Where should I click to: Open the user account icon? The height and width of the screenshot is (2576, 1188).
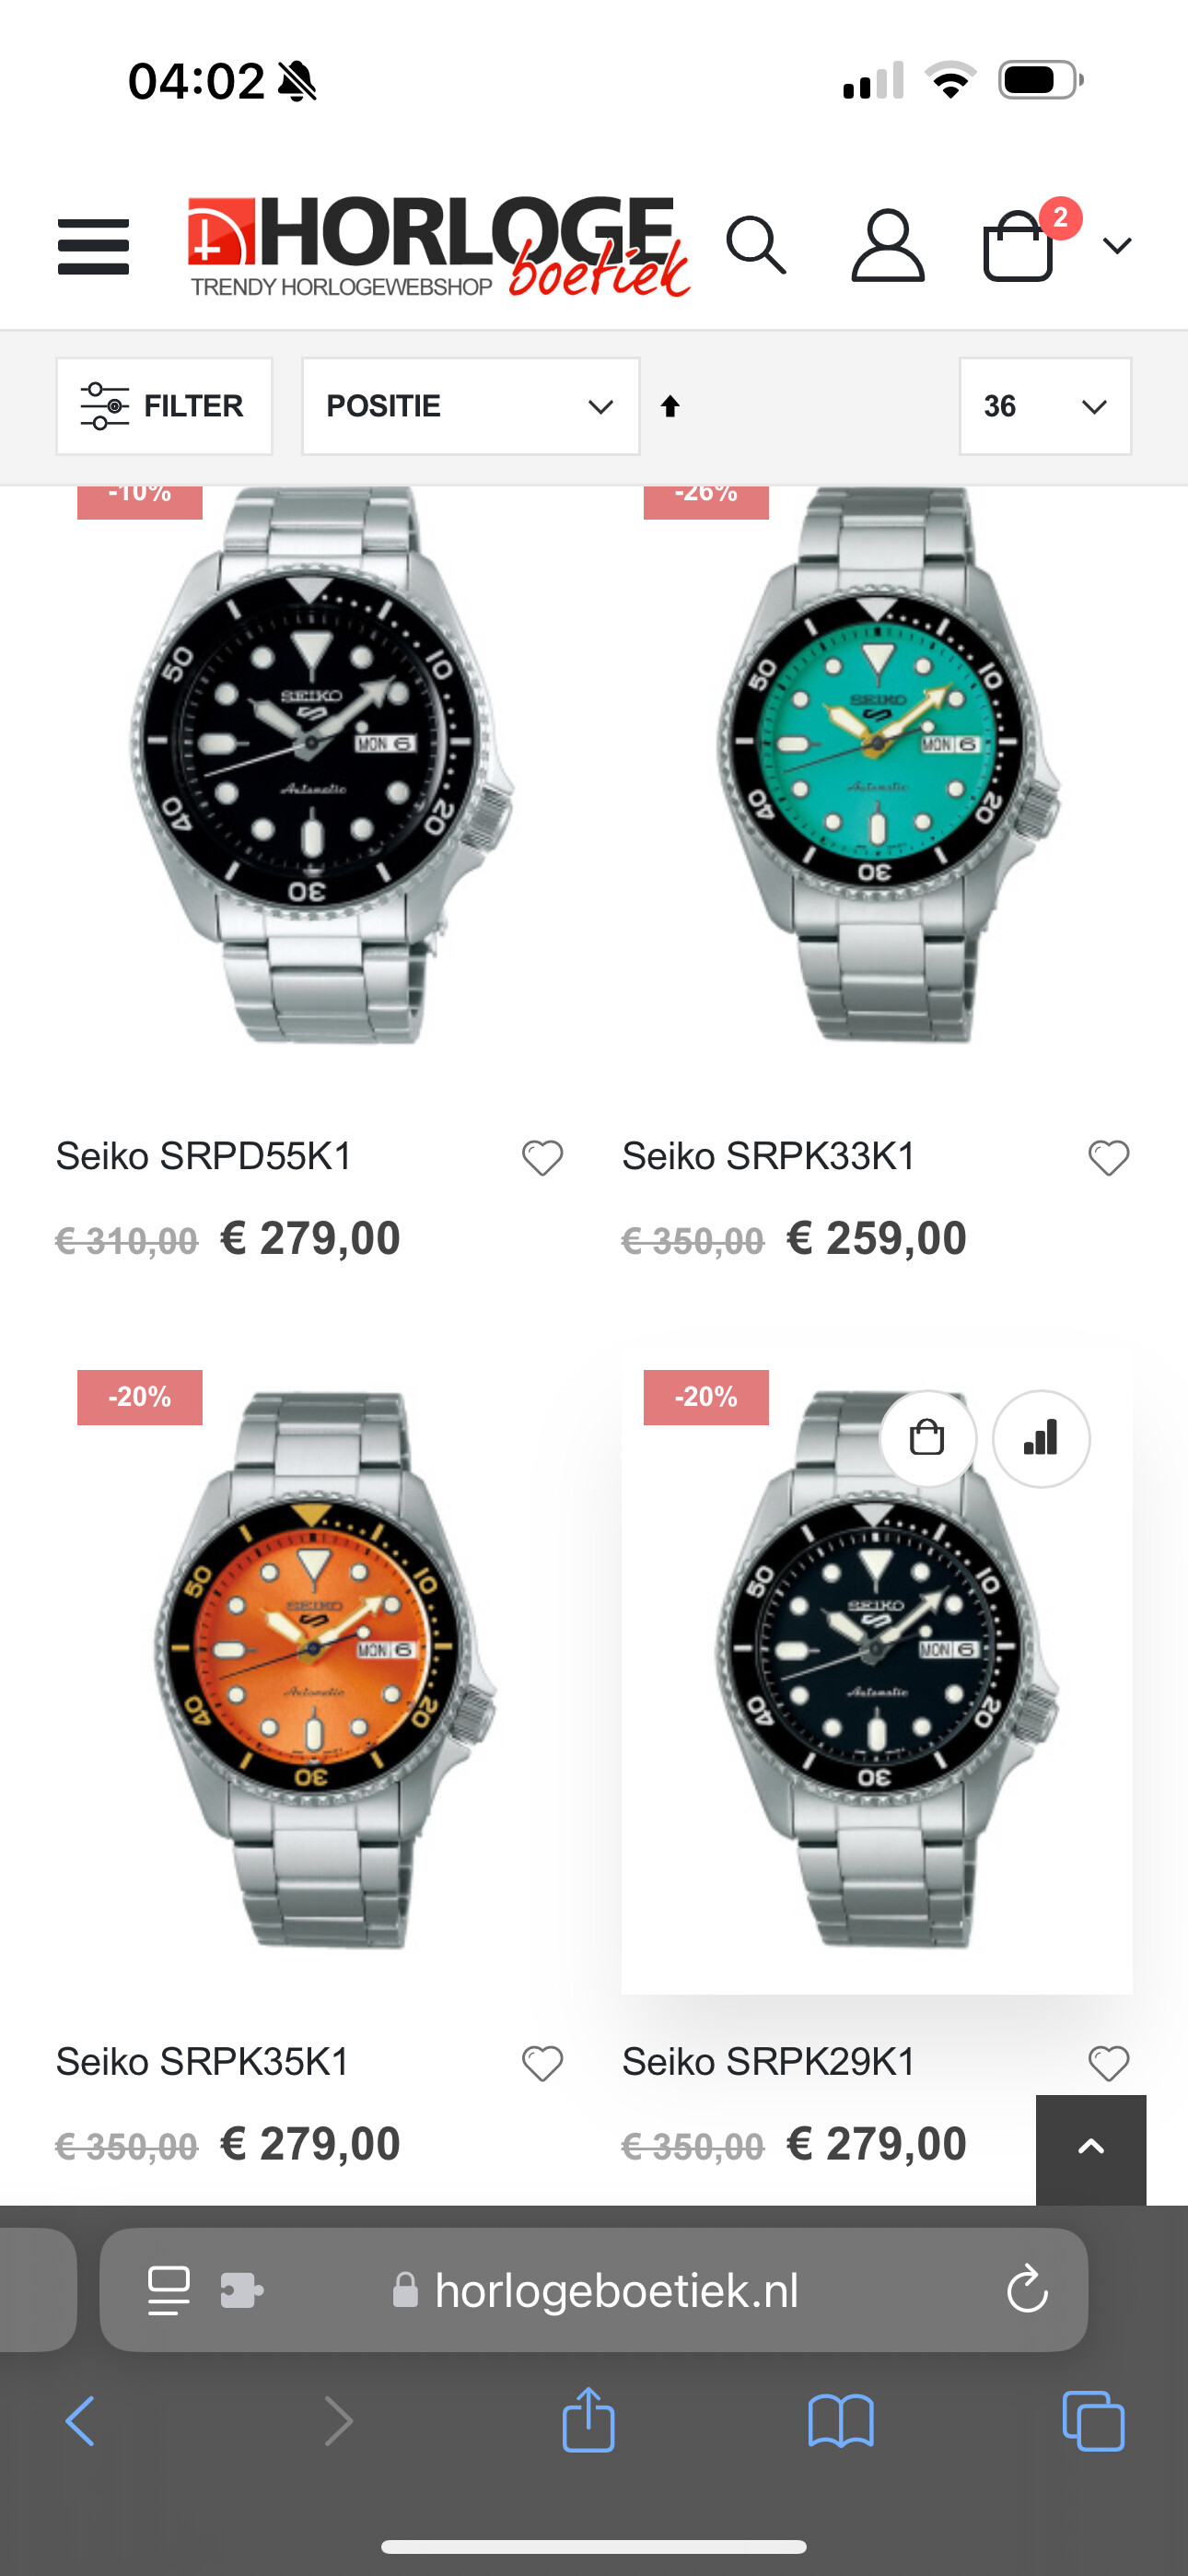[887, 245]
